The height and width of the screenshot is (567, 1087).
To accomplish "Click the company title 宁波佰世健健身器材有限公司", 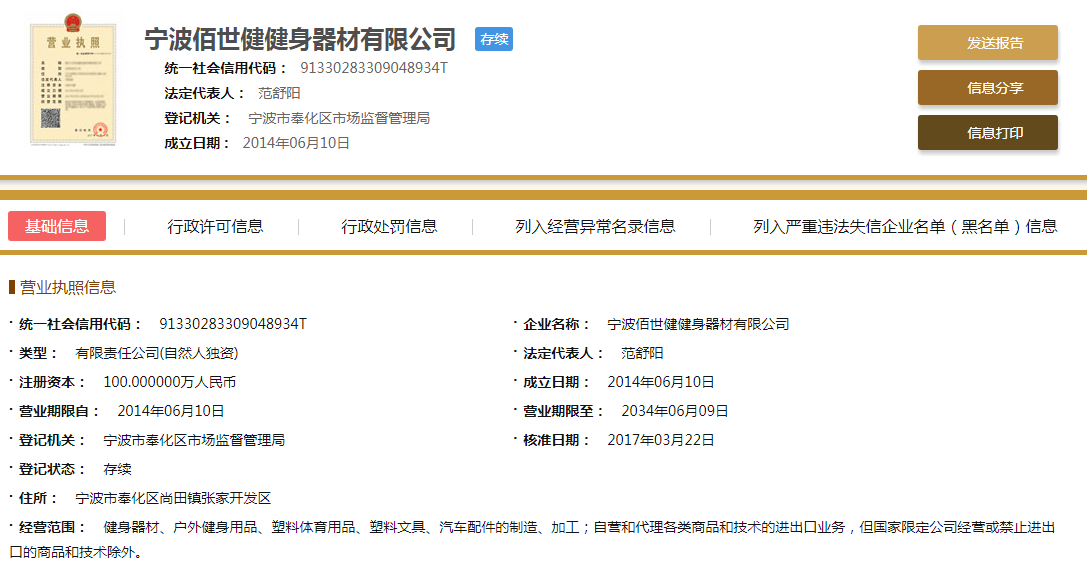I will click(300, 40).
